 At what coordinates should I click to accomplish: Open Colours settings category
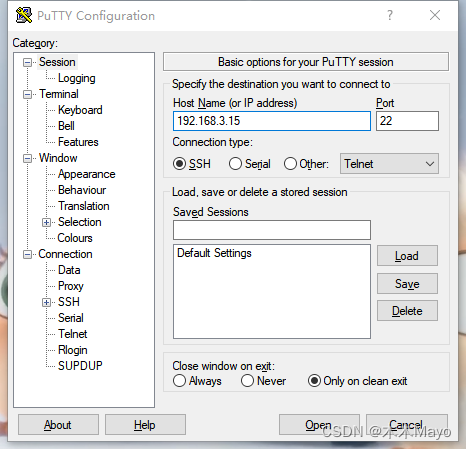tap(75, 238)
